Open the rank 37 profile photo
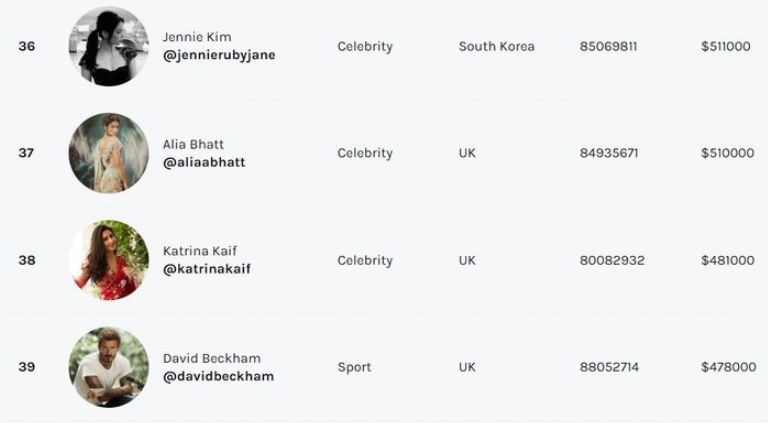Viewport: 768px width, 423px height. click(109, 153)
